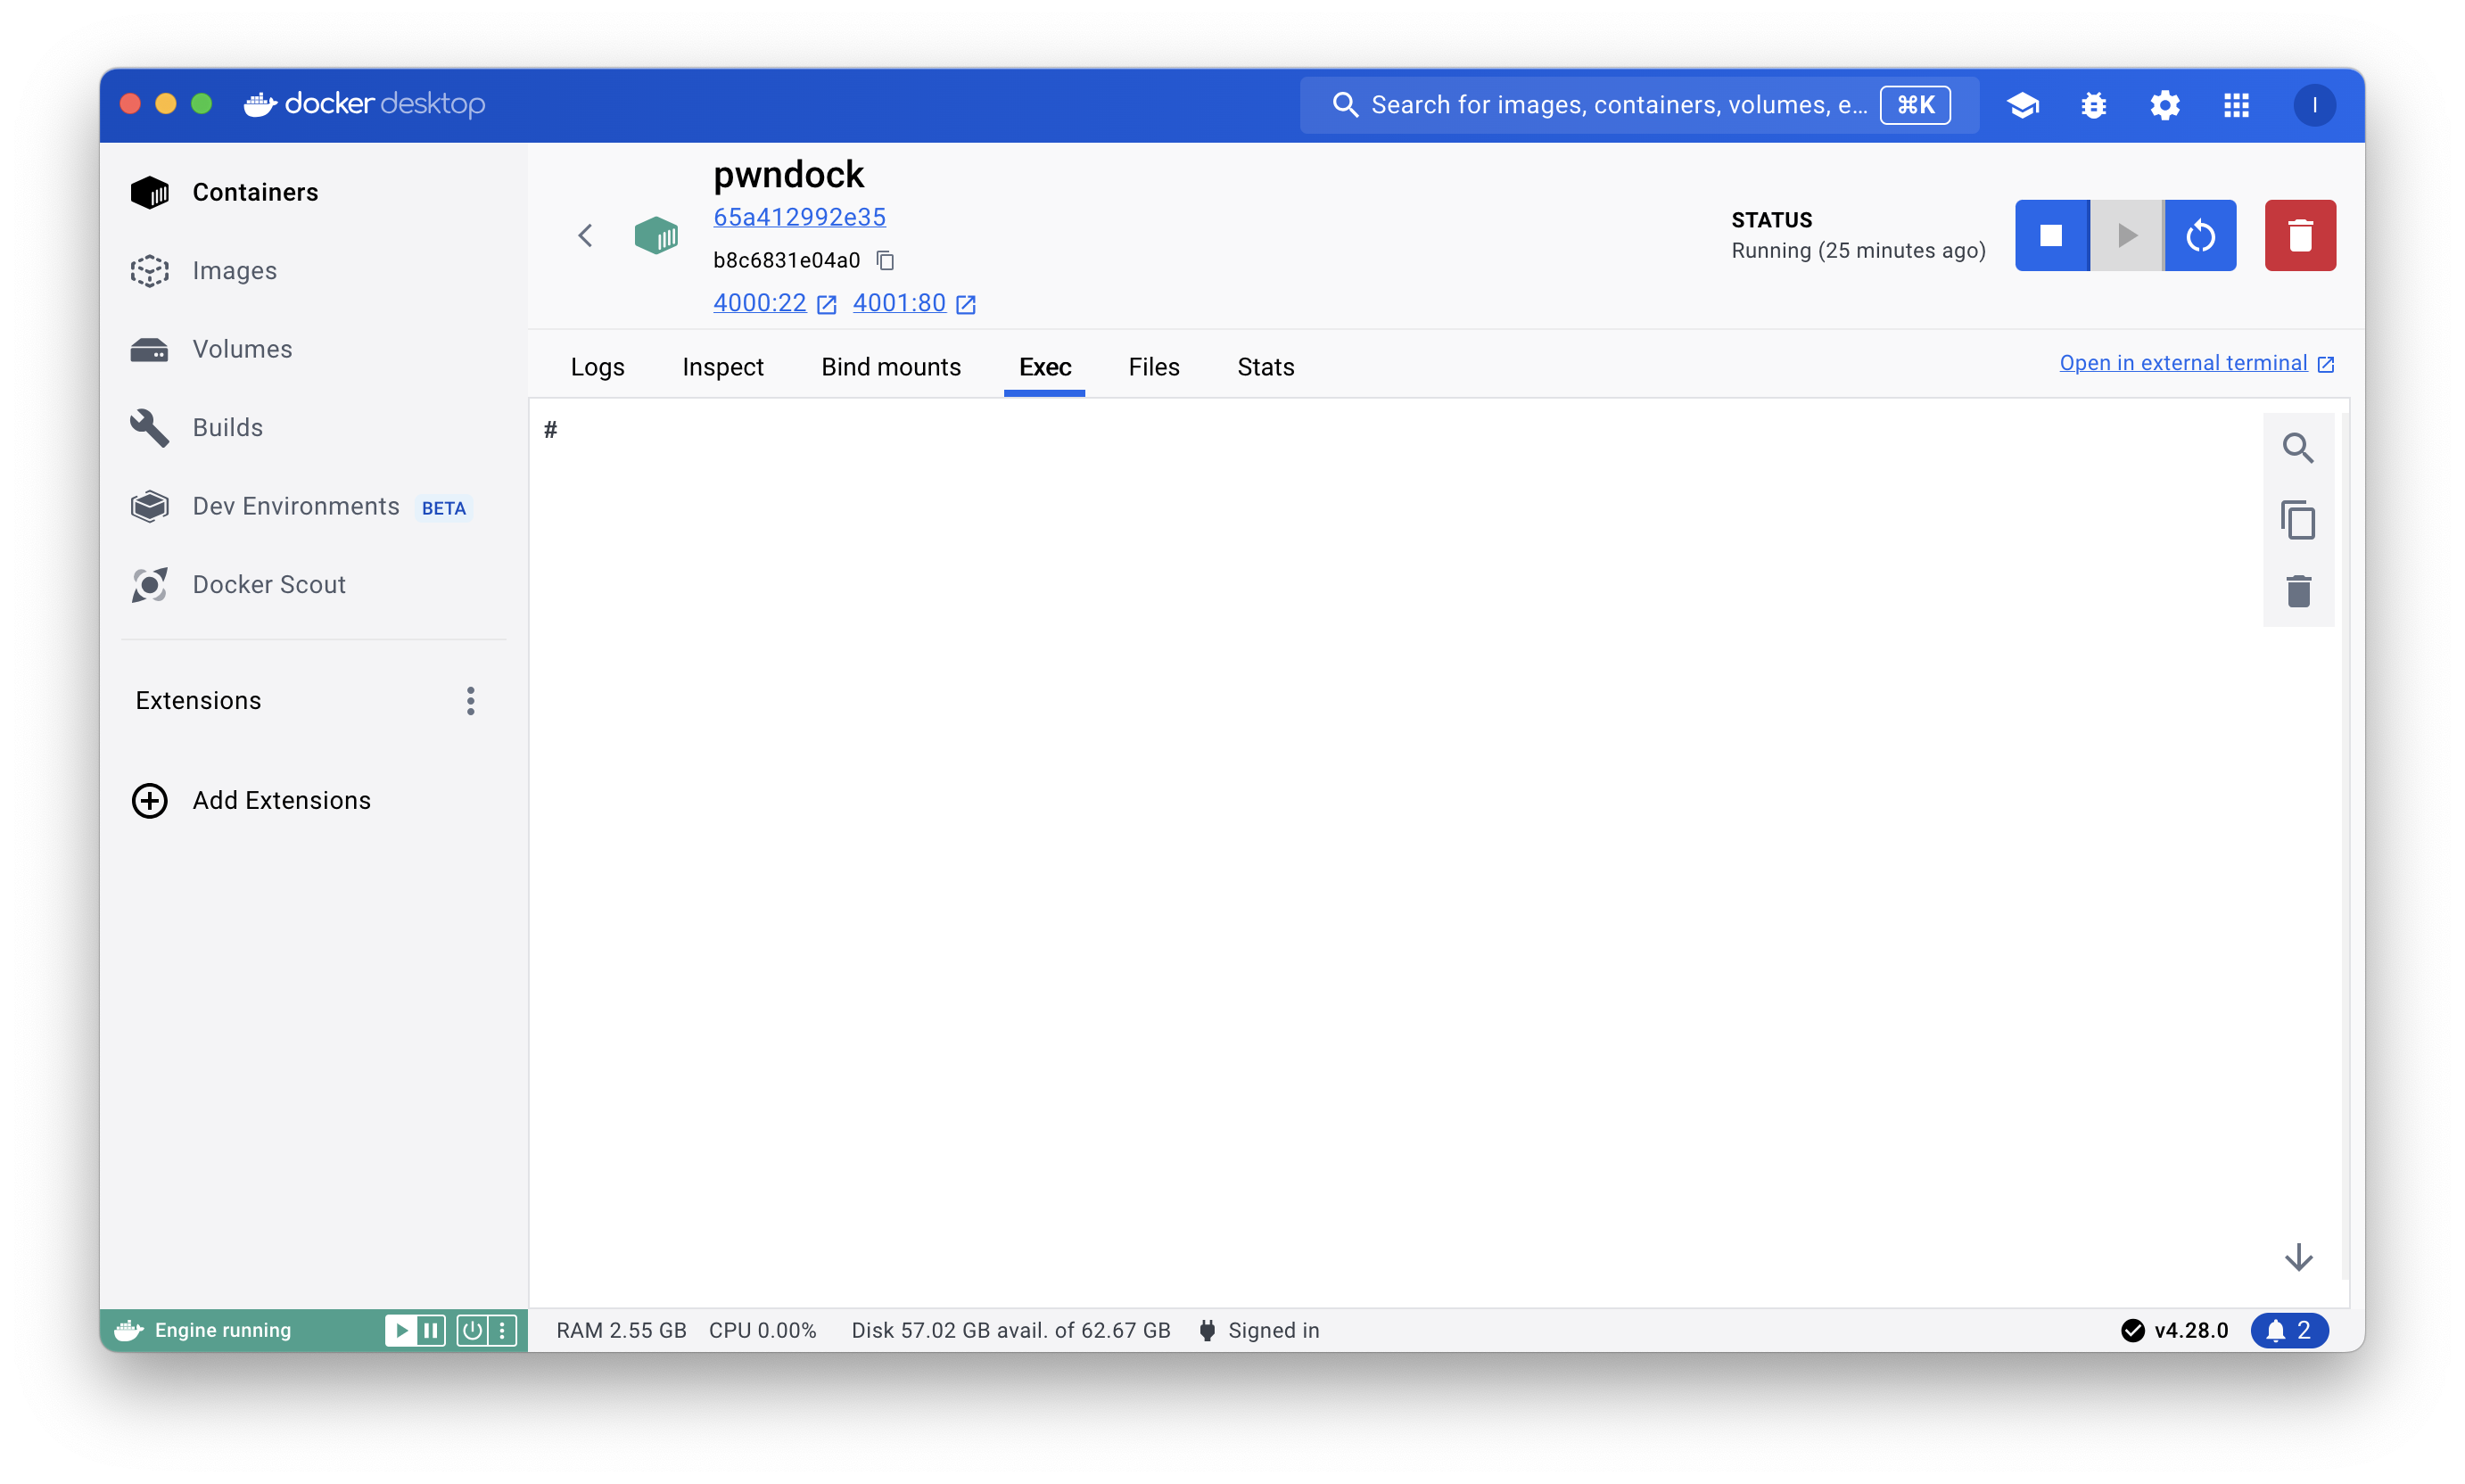Open engine options three-dot menu
The image size is (2465, 1484).
coord(502,1330)
